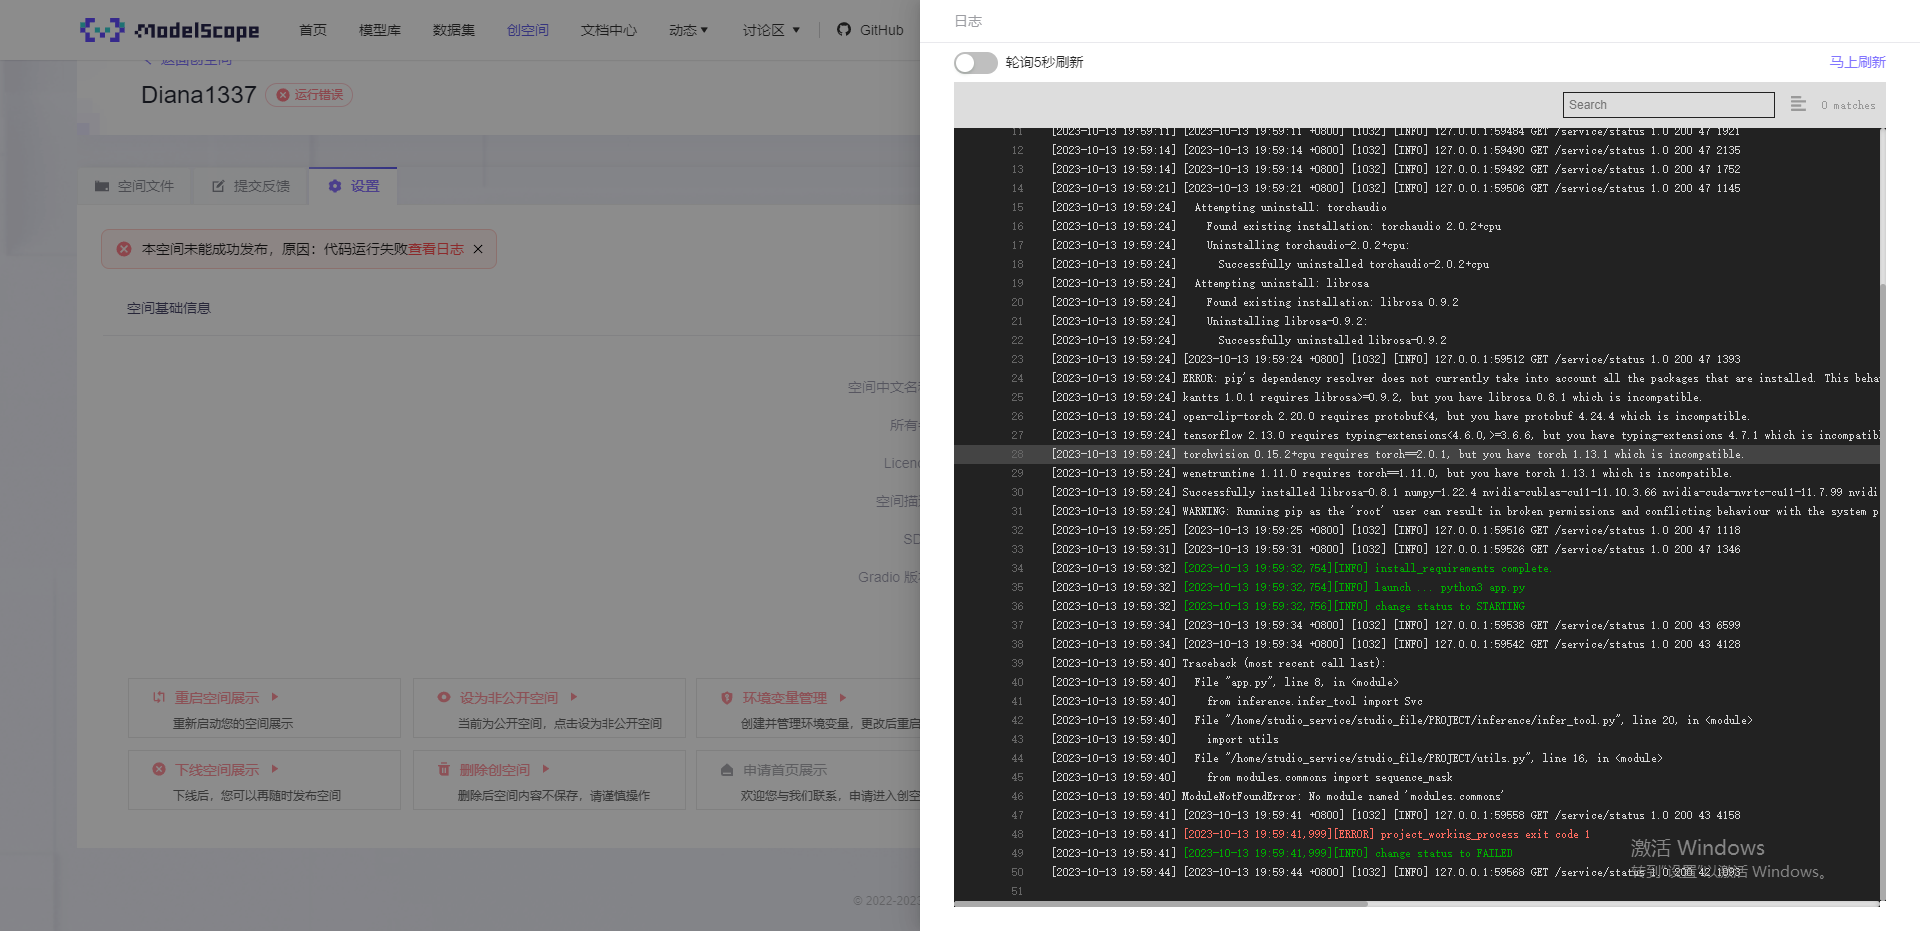Expand arrow next to 设为非公开空间

[x=574, y=697]
